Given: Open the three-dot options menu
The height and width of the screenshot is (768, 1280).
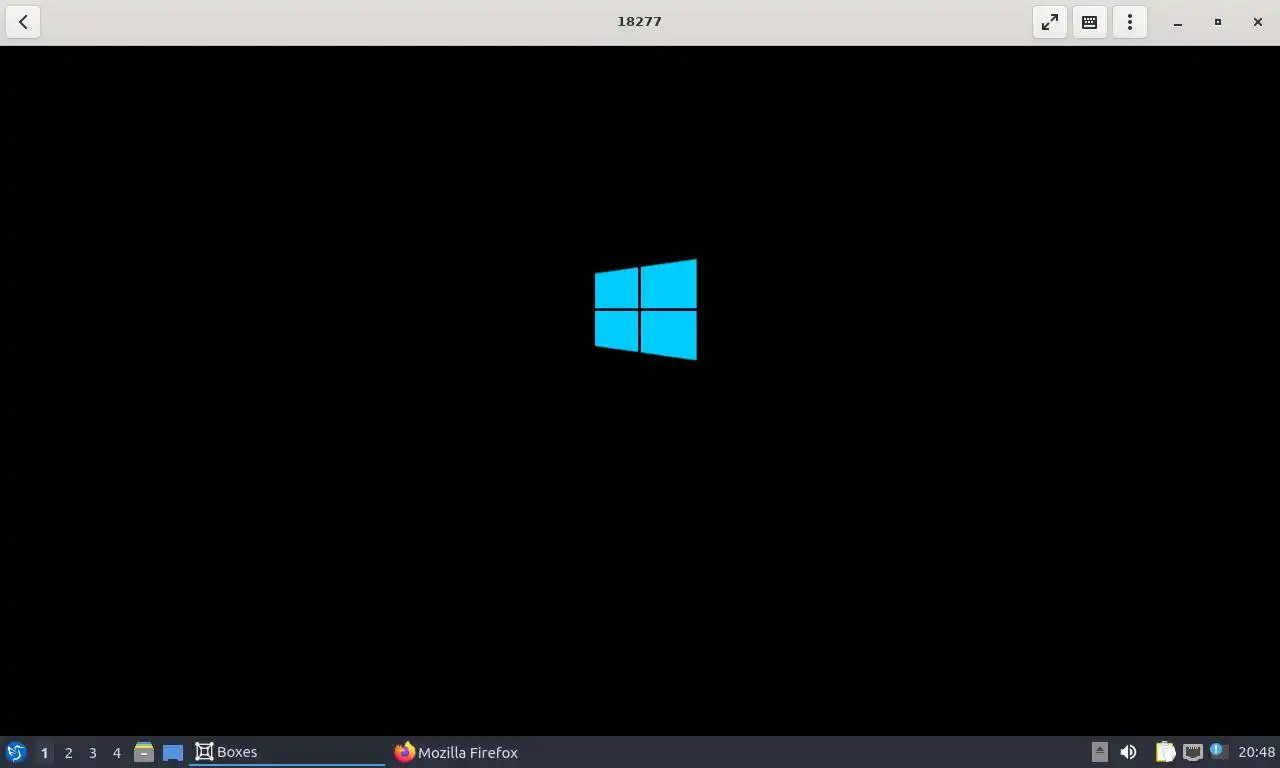Looking at the screenshot, I should 1130,22.
